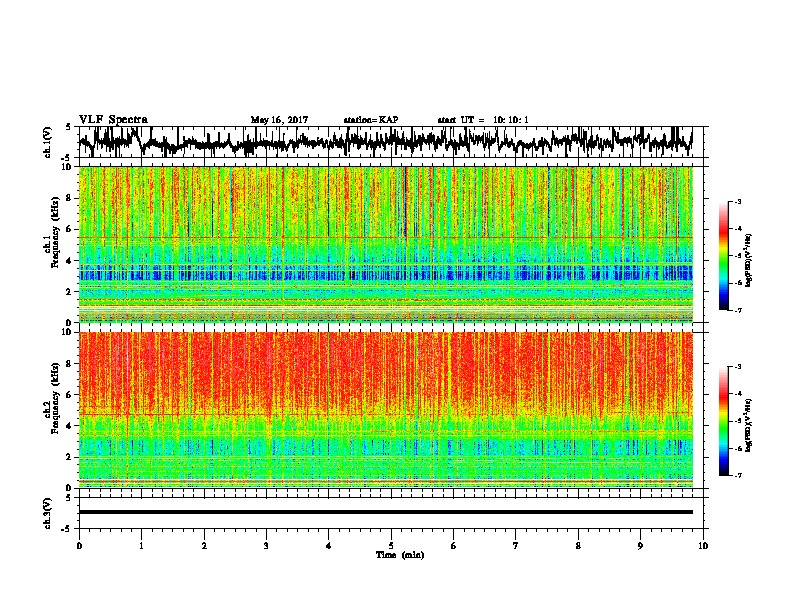Click the 1 minute tick label on time axis
This screenshot has width=792, height=612.
click(x=141, y=546)
